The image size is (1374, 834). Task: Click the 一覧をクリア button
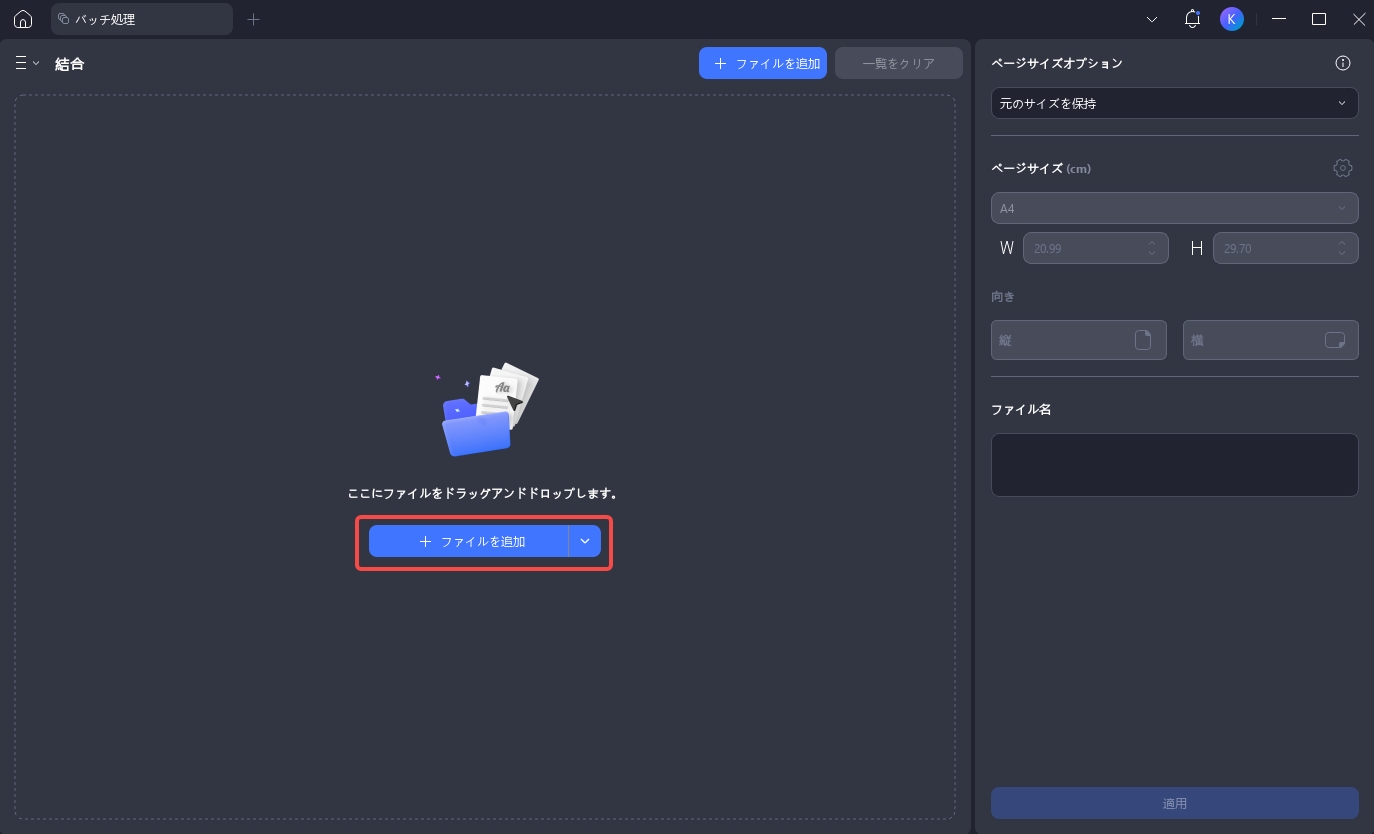pyautogui.click(x=899, y=63)
